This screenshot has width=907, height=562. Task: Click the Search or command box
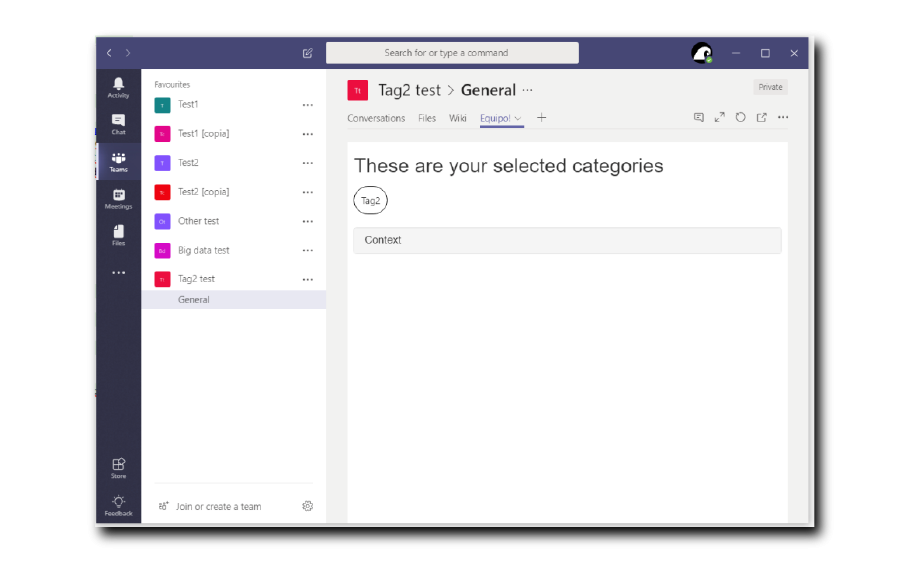452,53
